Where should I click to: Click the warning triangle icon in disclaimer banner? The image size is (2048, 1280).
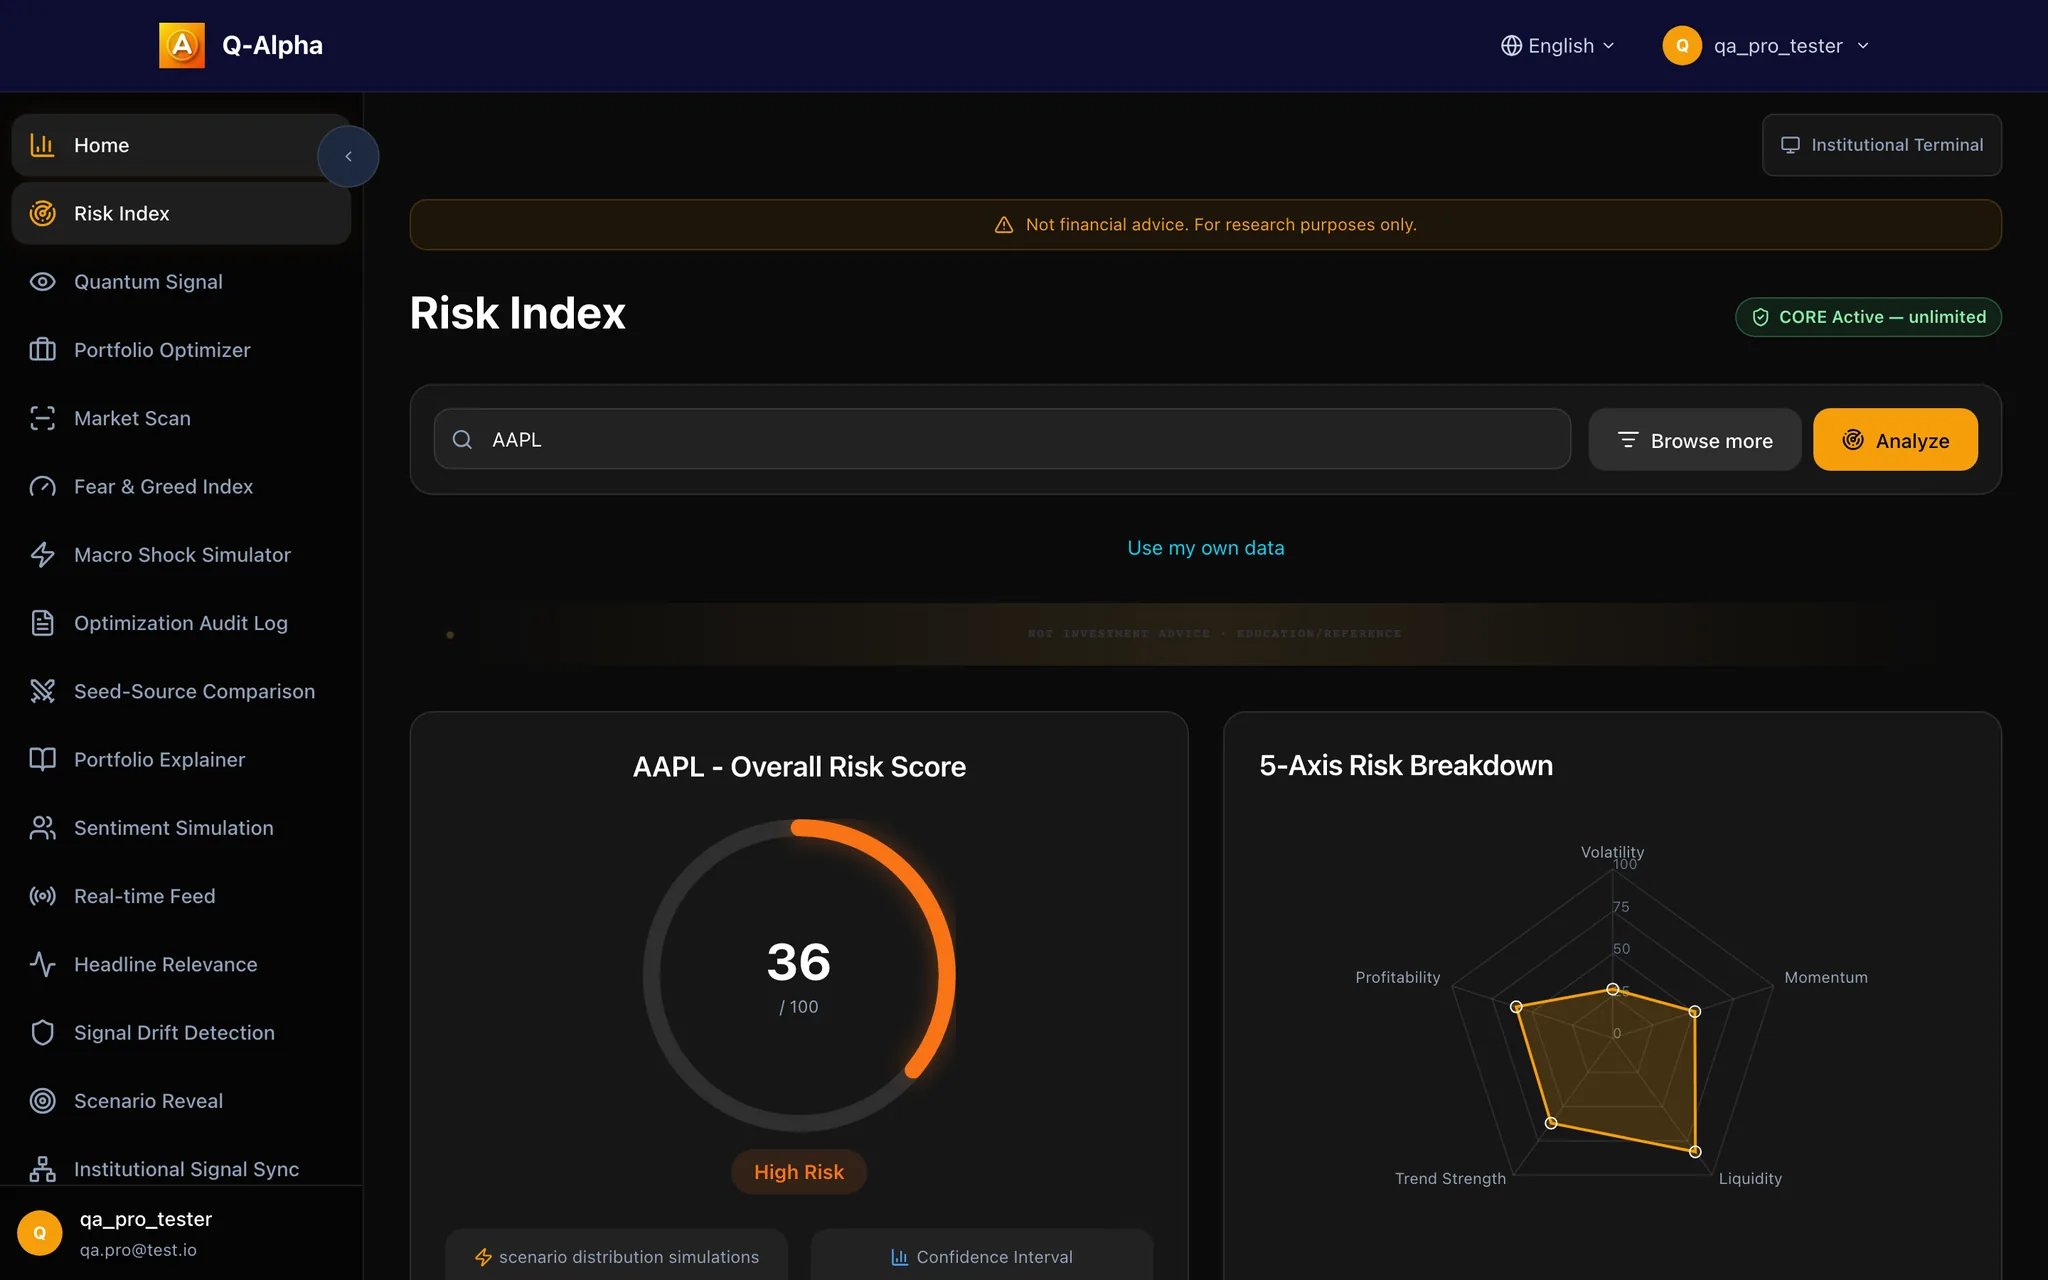click(1004, 225)
